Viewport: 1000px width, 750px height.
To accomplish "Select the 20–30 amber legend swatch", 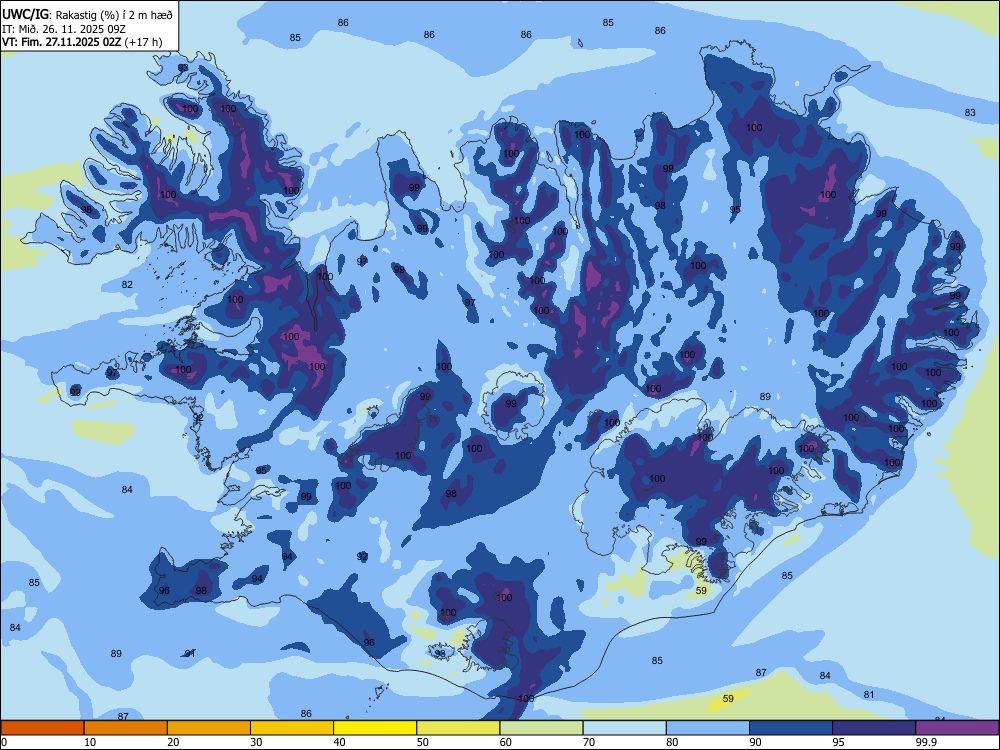I will click(209, 728).
